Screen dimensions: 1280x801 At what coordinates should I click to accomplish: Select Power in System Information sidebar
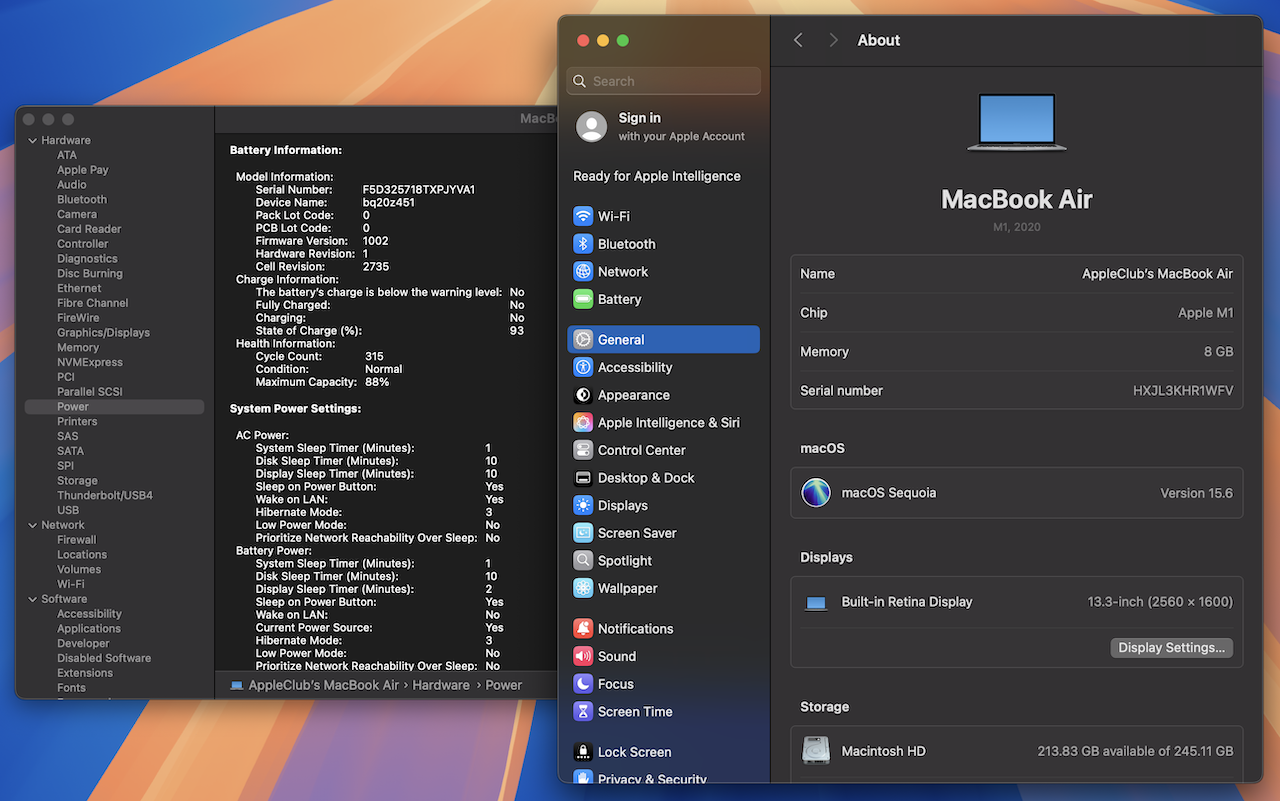pos(114,407)
